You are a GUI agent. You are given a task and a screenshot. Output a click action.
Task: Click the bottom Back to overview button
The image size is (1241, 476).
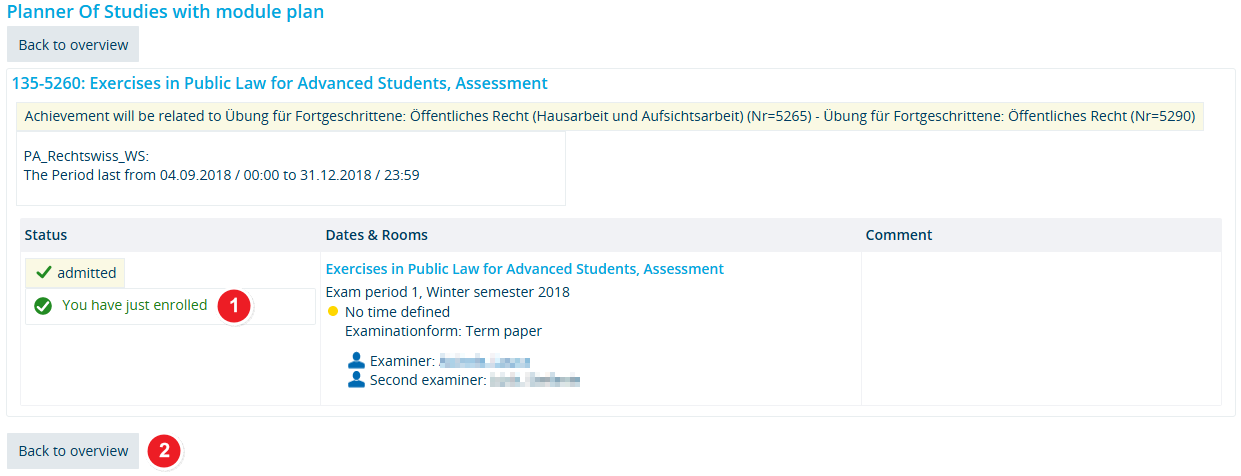pyautogui.click(x=73, y=451)
